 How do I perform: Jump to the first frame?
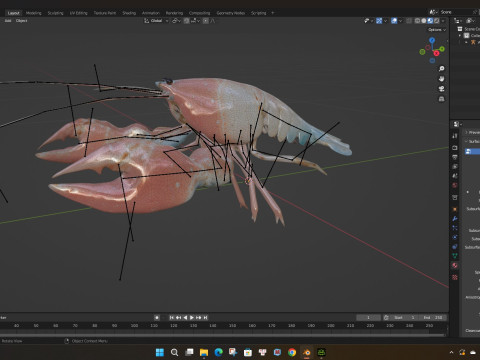(x=171, y=318)
